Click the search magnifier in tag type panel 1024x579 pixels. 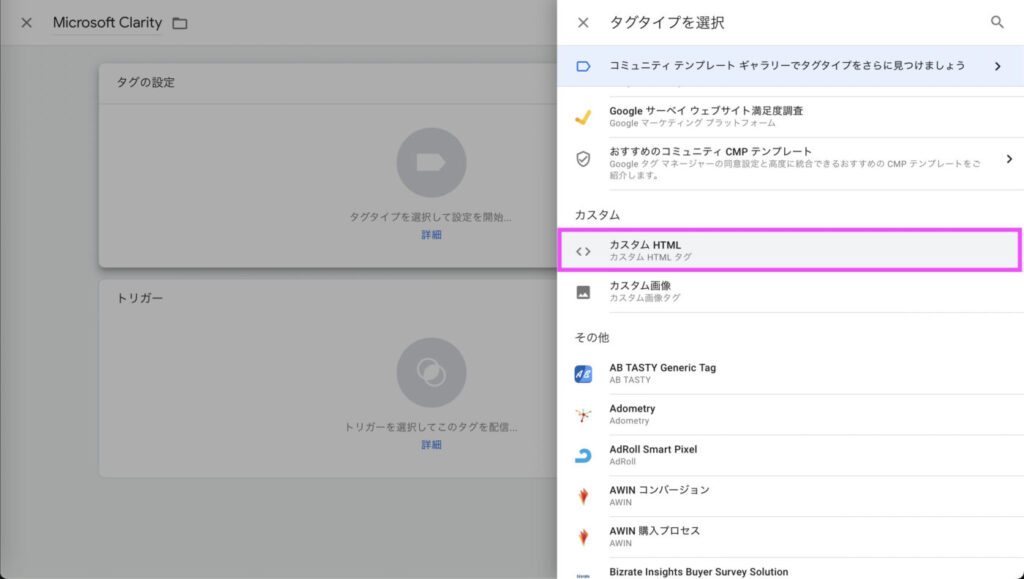coord(997,22)
